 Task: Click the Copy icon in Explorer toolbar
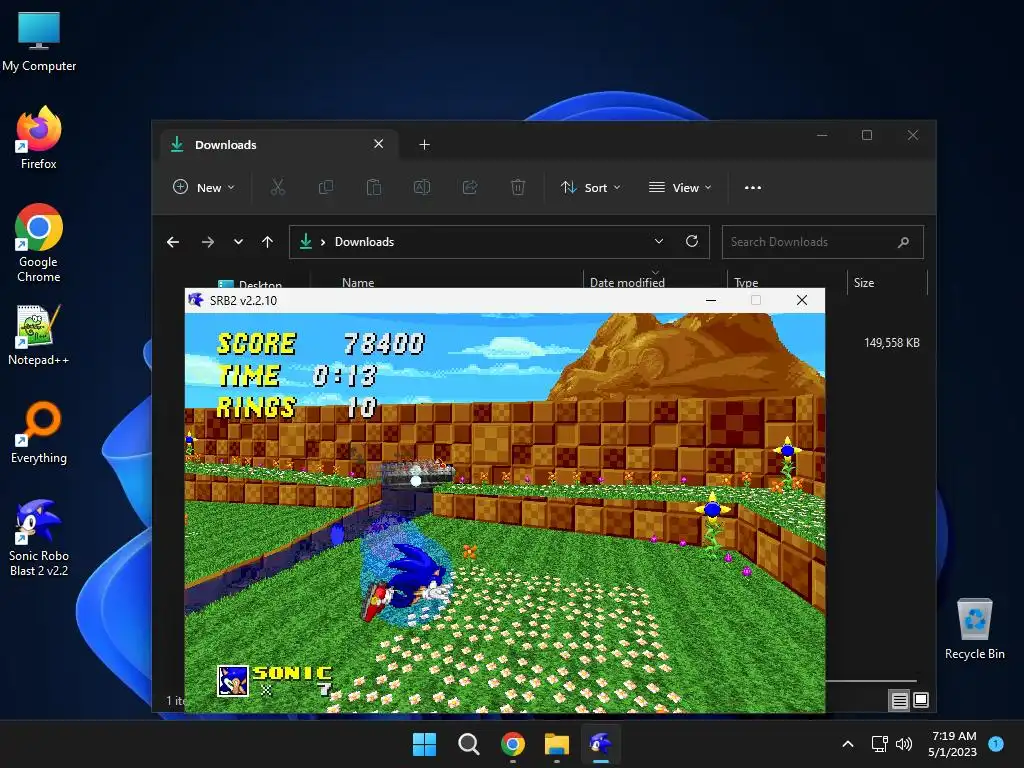[325, 187]
